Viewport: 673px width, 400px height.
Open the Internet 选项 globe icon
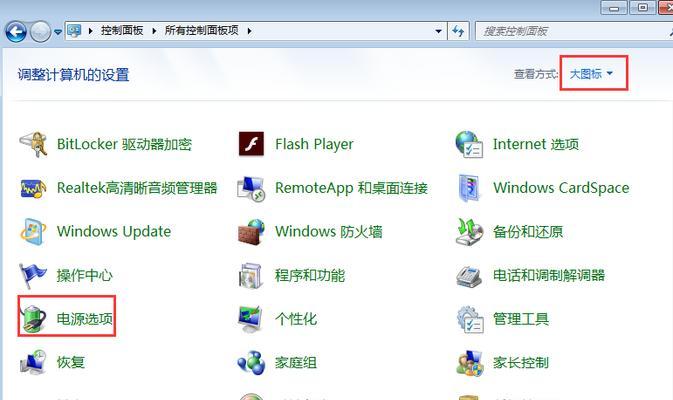tap(469, 144)
